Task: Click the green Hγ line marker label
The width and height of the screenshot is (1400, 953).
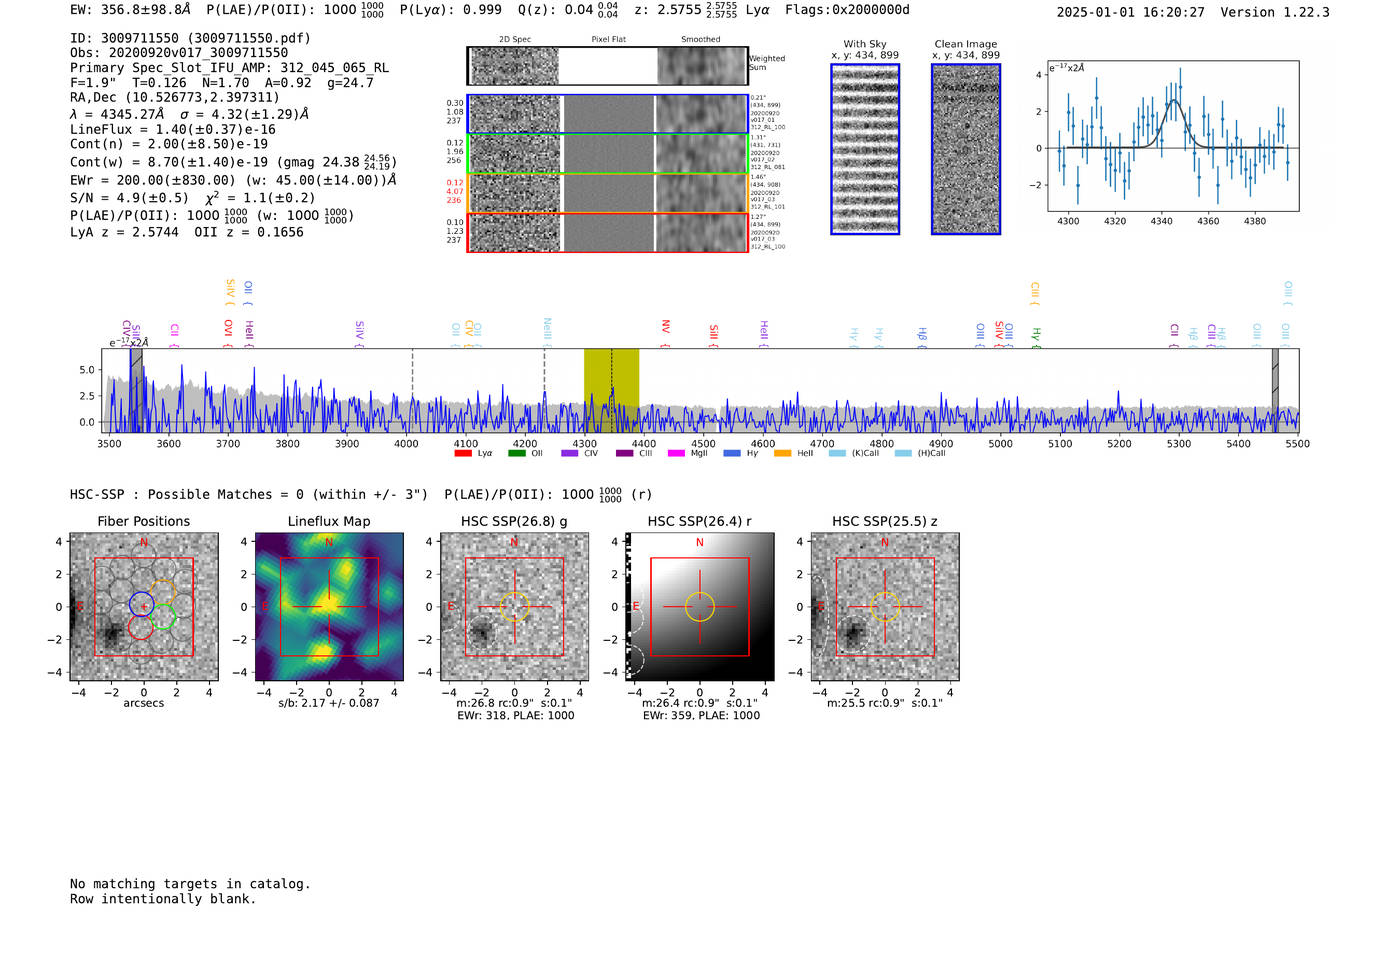Action: tap(1036, 334)
